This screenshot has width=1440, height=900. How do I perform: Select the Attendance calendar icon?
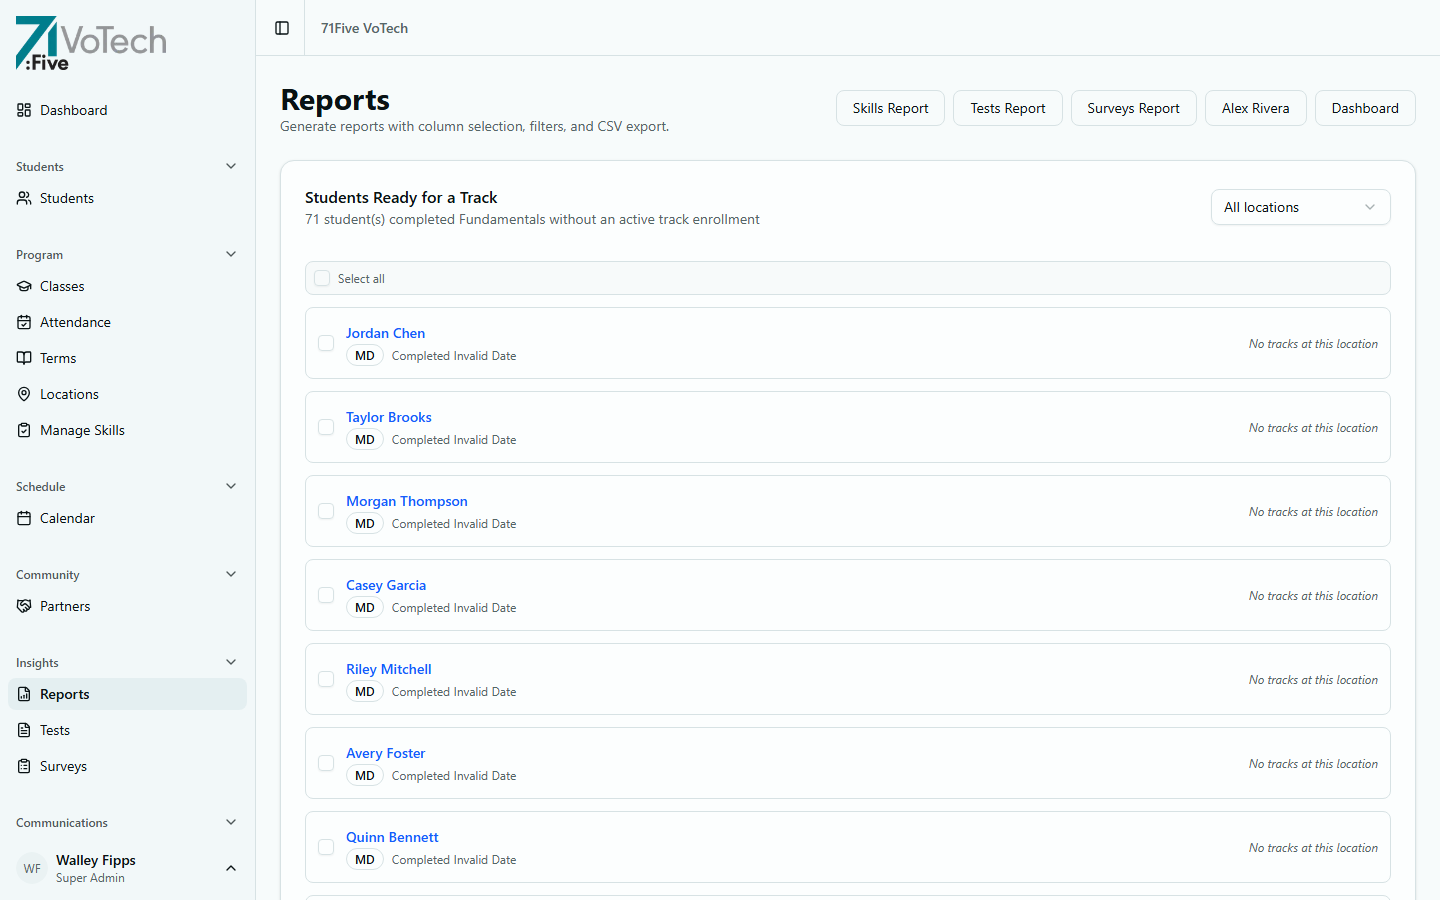pos(24,322)
